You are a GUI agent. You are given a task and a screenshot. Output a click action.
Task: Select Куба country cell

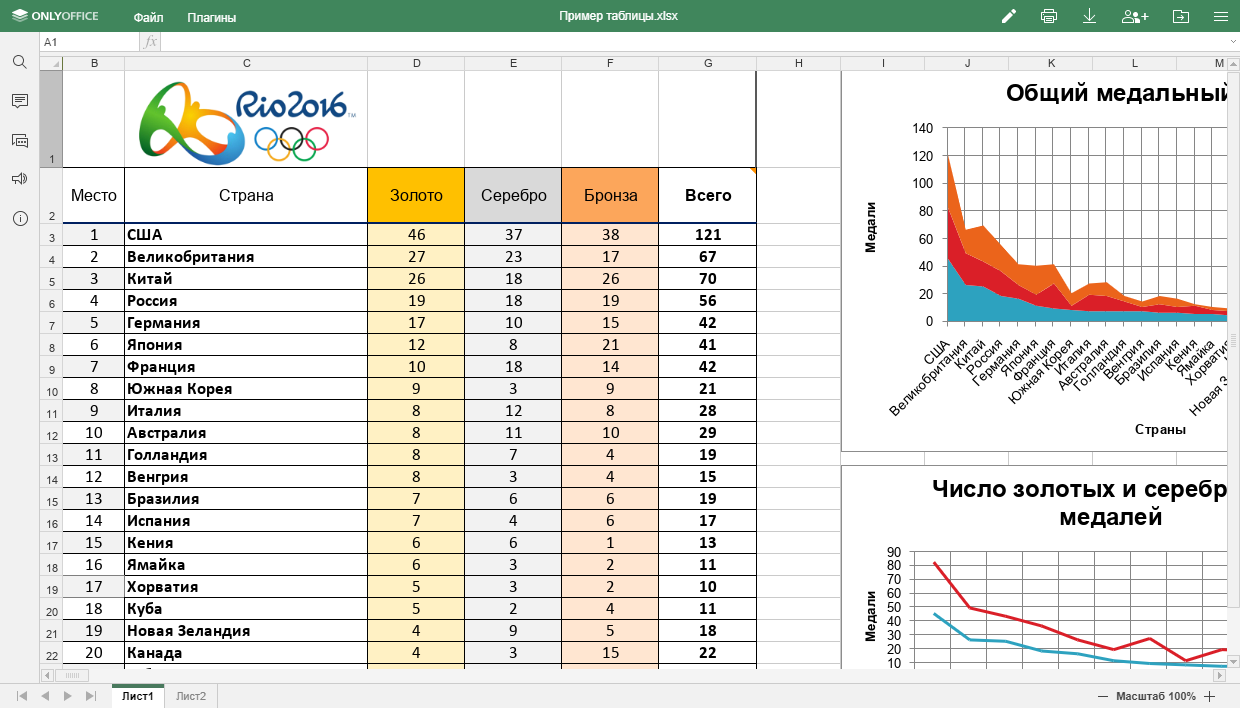246,609
